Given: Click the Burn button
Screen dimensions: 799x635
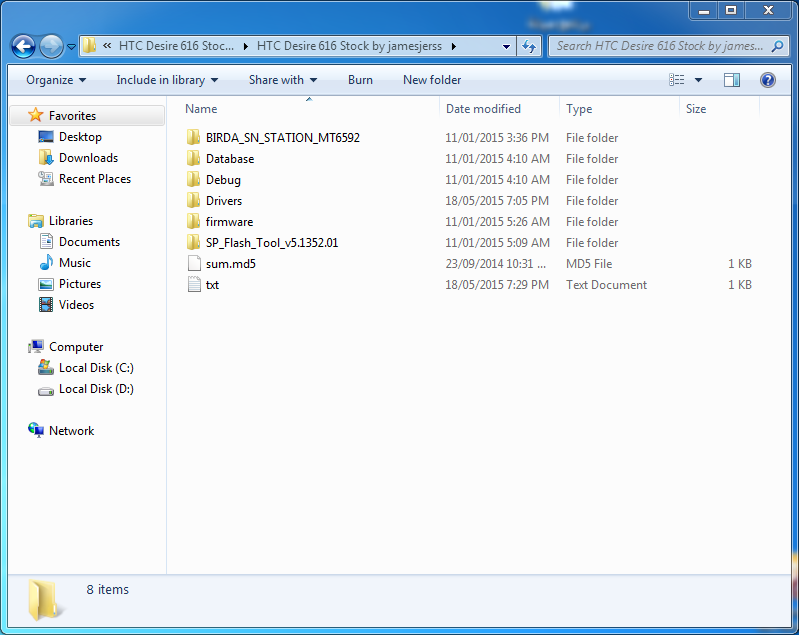Looking at the screenshot, I should (360, 80).
